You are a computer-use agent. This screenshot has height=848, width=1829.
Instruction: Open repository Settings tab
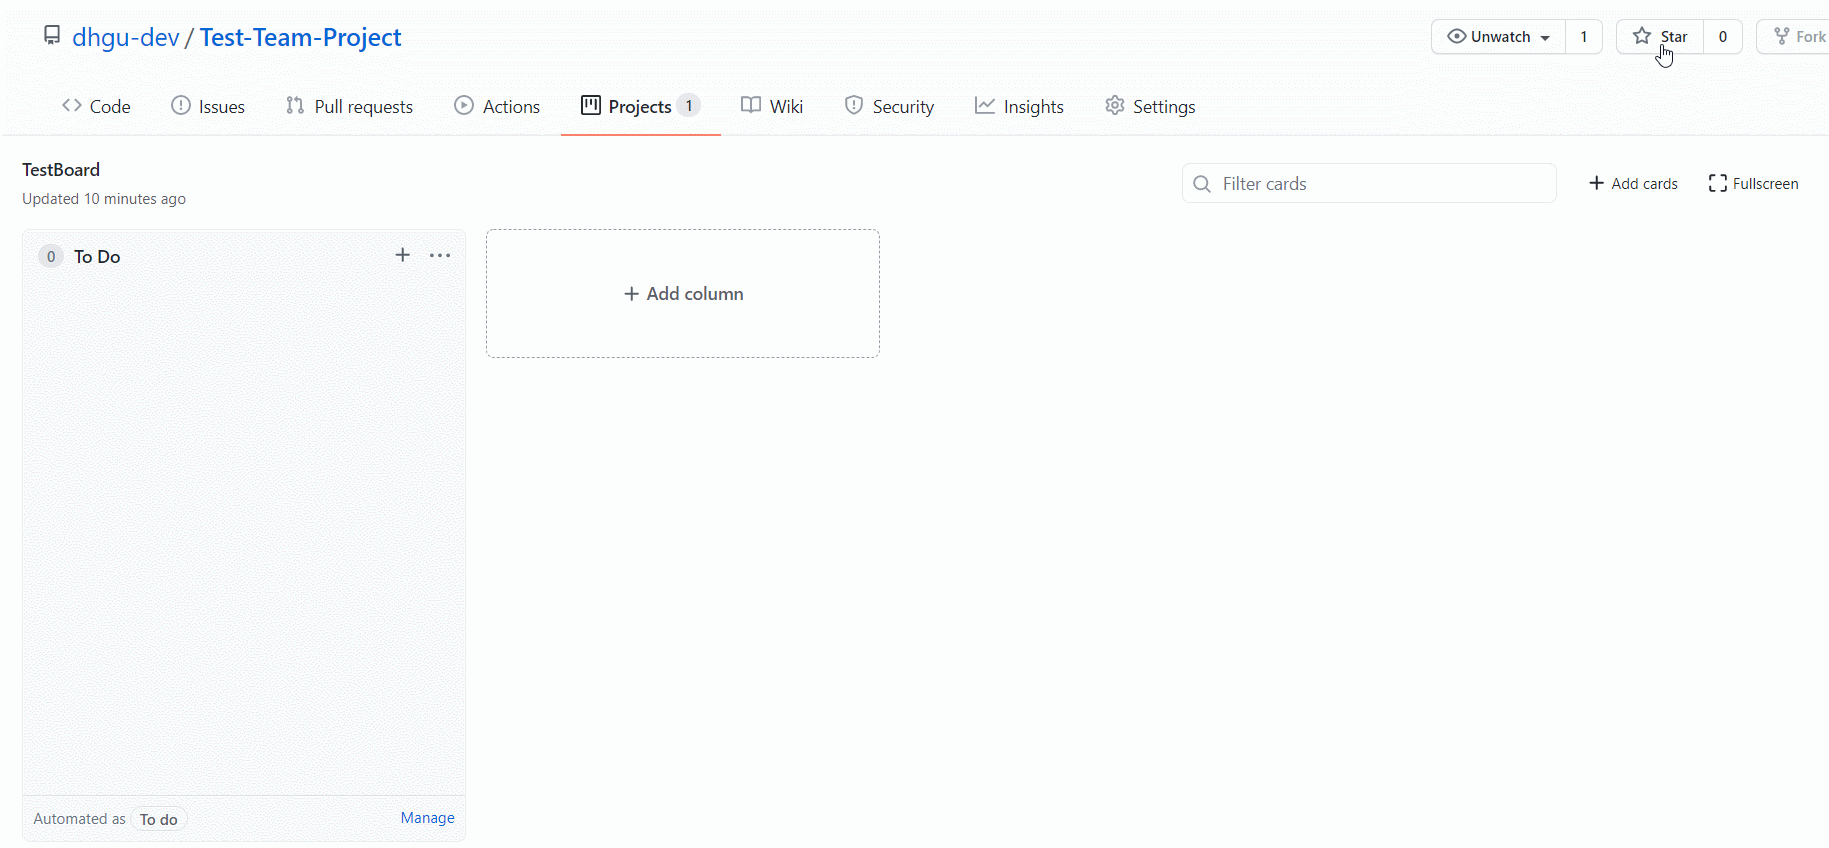coord(1150,106)
